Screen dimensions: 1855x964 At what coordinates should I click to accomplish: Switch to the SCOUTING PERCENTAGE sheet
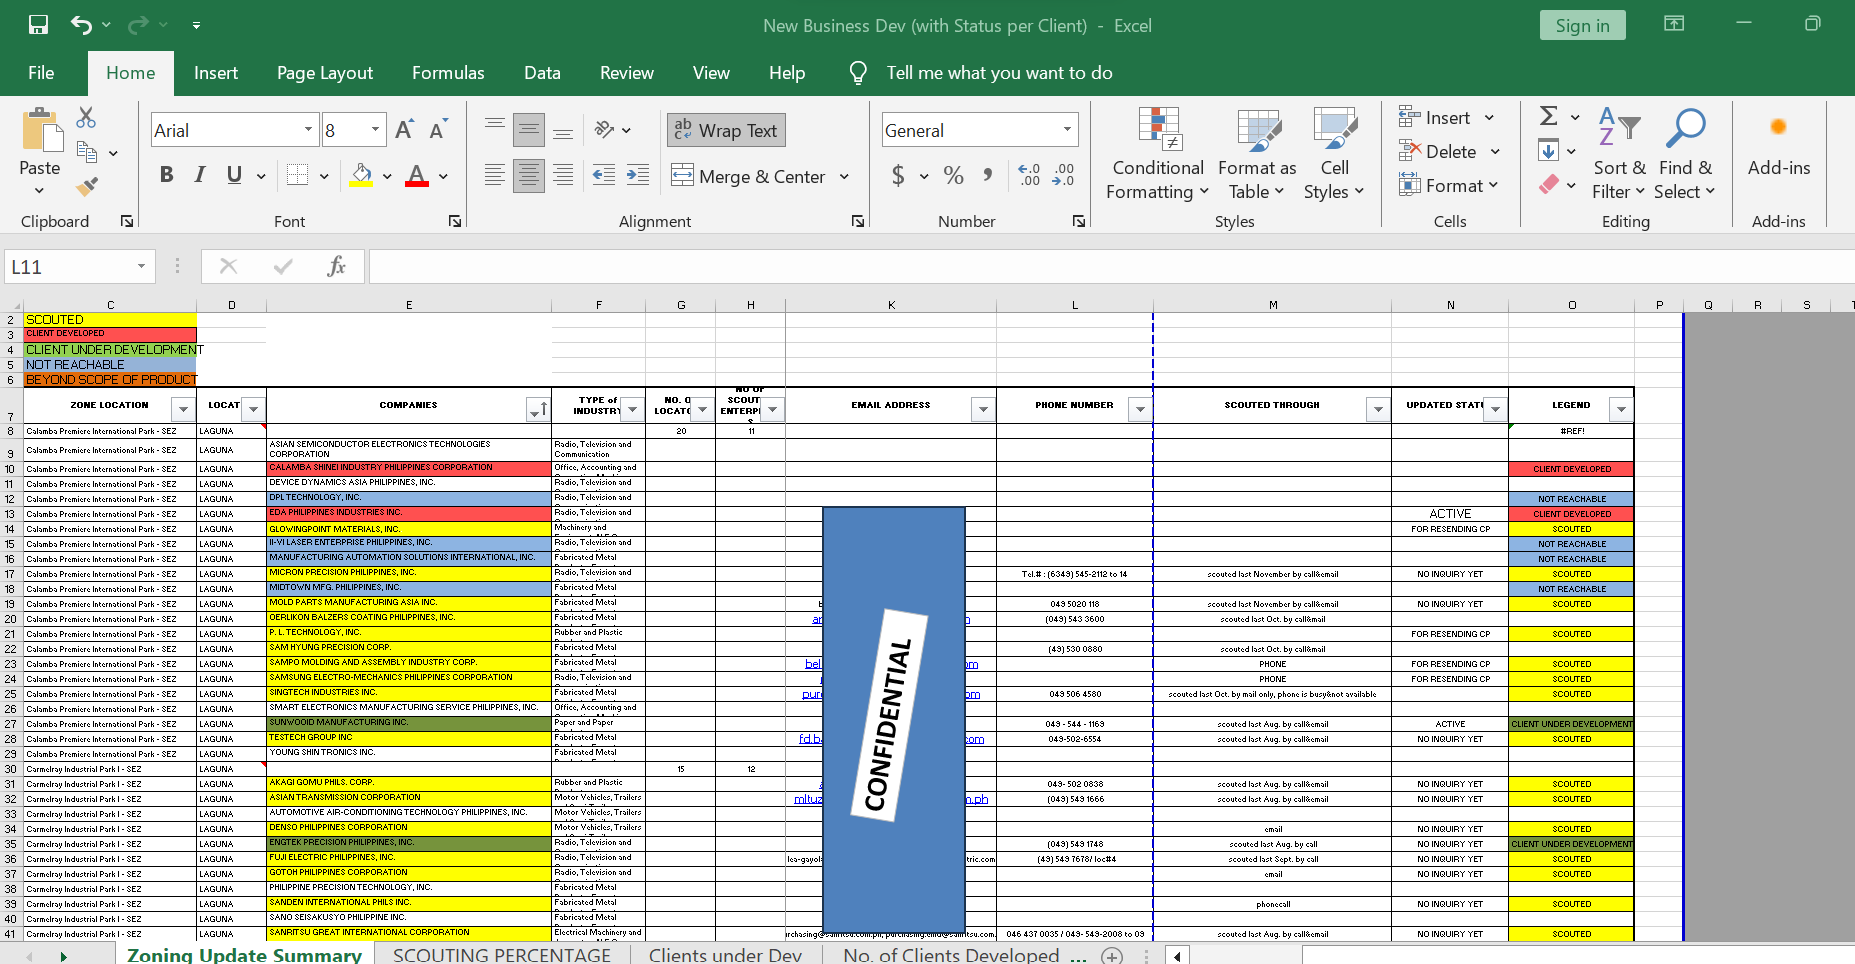[502, 955]
